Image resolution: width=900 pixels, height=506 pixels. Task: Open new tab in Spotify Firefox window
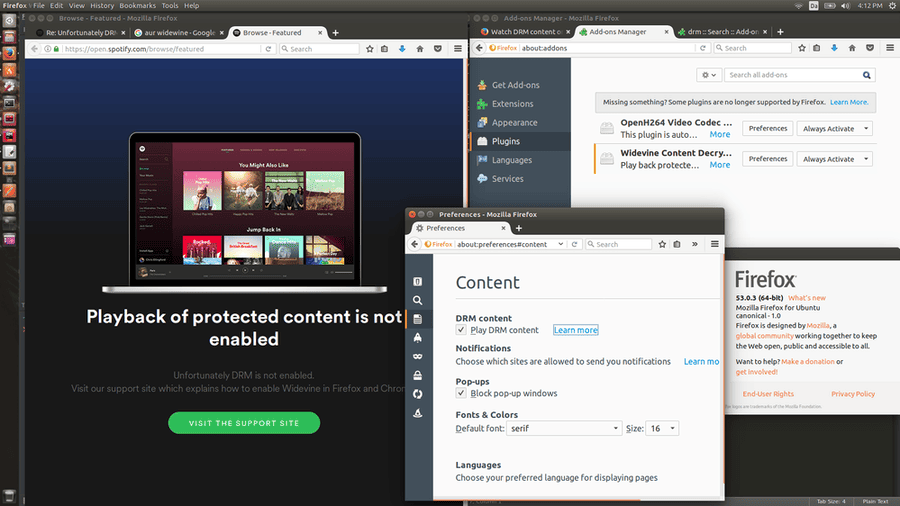tap(336, 33)
